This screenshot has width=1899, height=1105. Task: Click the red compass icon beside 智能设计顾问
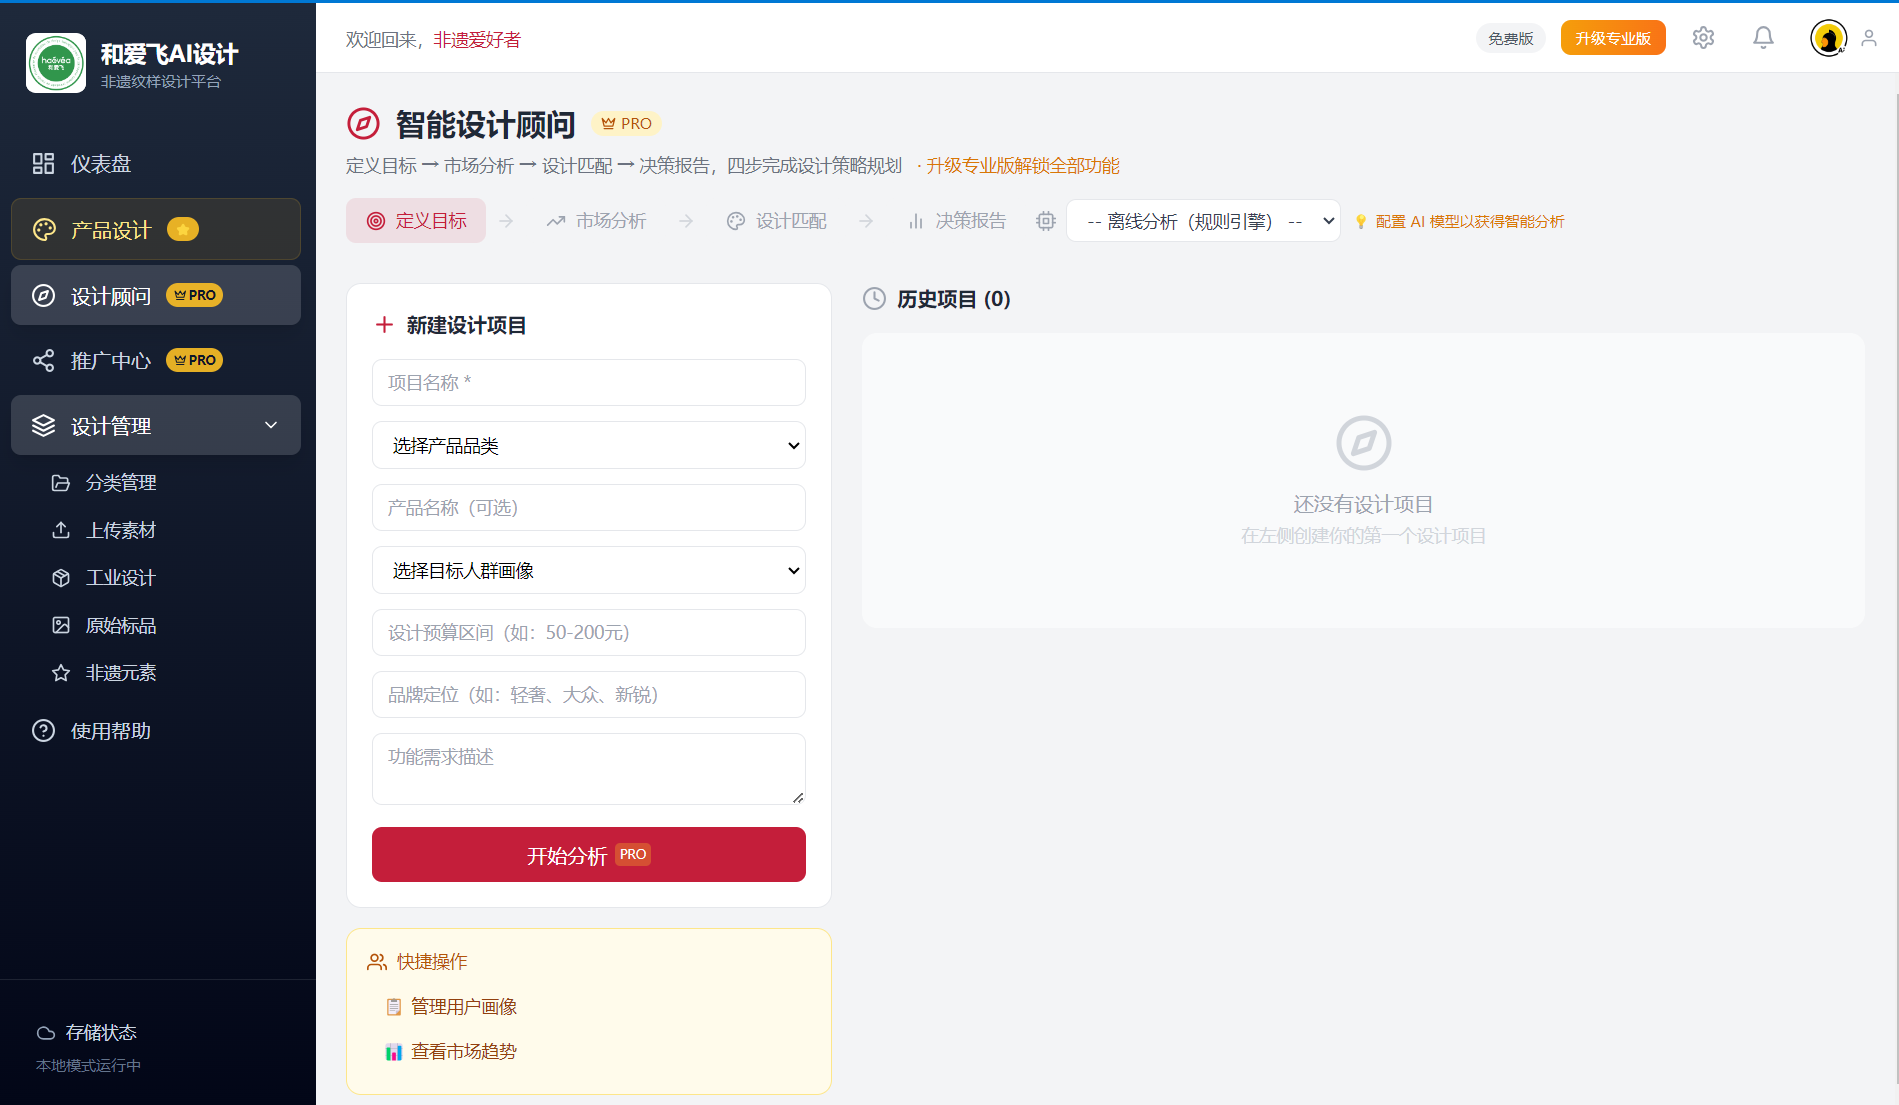(x=363, y=124)
